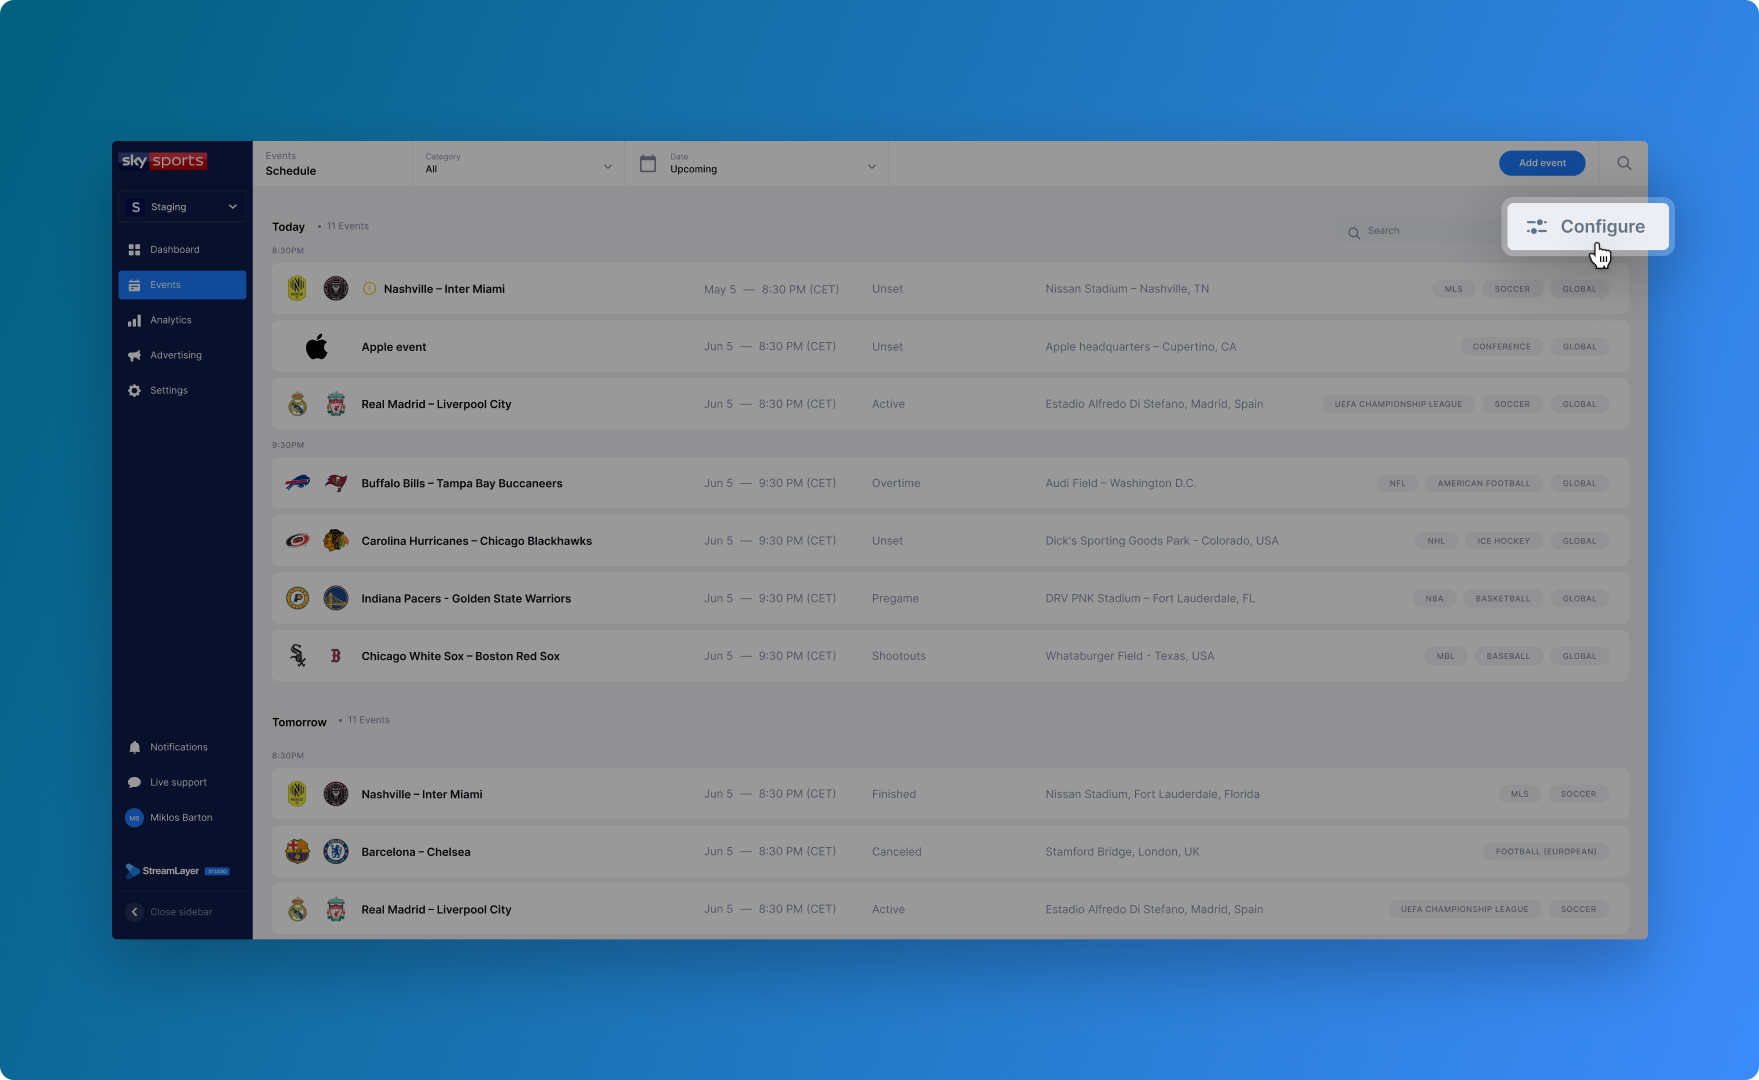Image resolution: width=1759 pixels, height=1080 pixels.
Task: Select Events in the sidebar
Action: point(182,285)
